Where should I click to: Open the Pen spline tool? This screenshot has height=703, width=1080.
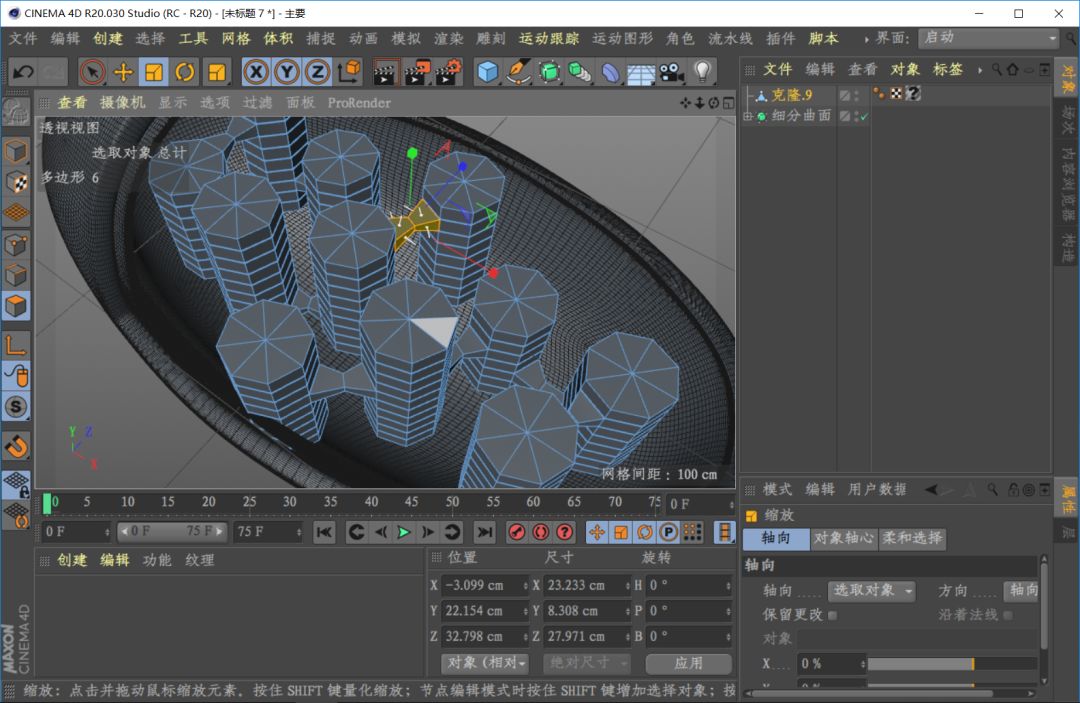click(519, 72)
